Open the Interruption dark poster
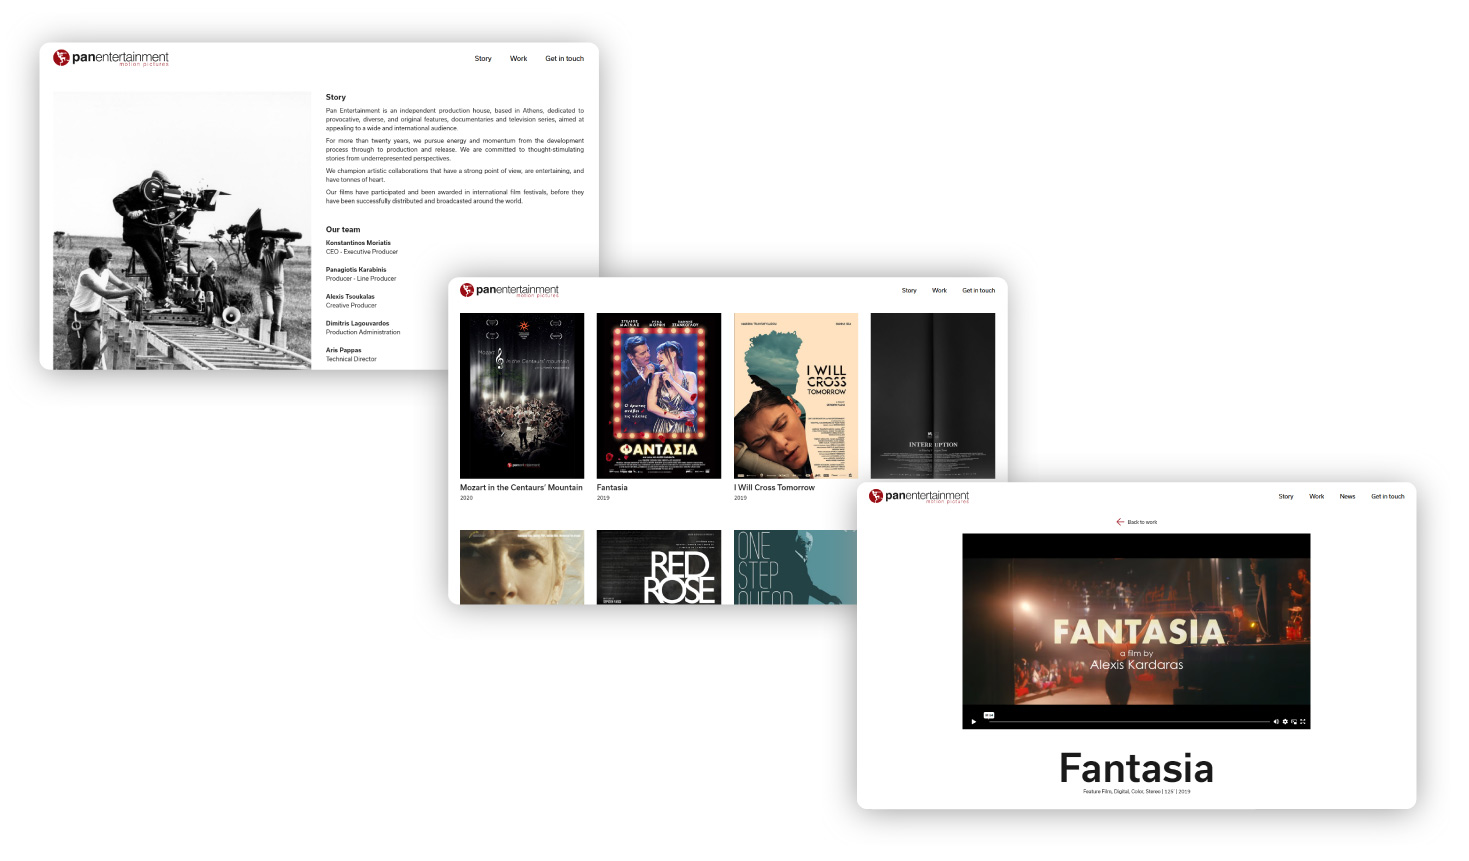This screenshot has height=861, width=1469. pos(932,396)
